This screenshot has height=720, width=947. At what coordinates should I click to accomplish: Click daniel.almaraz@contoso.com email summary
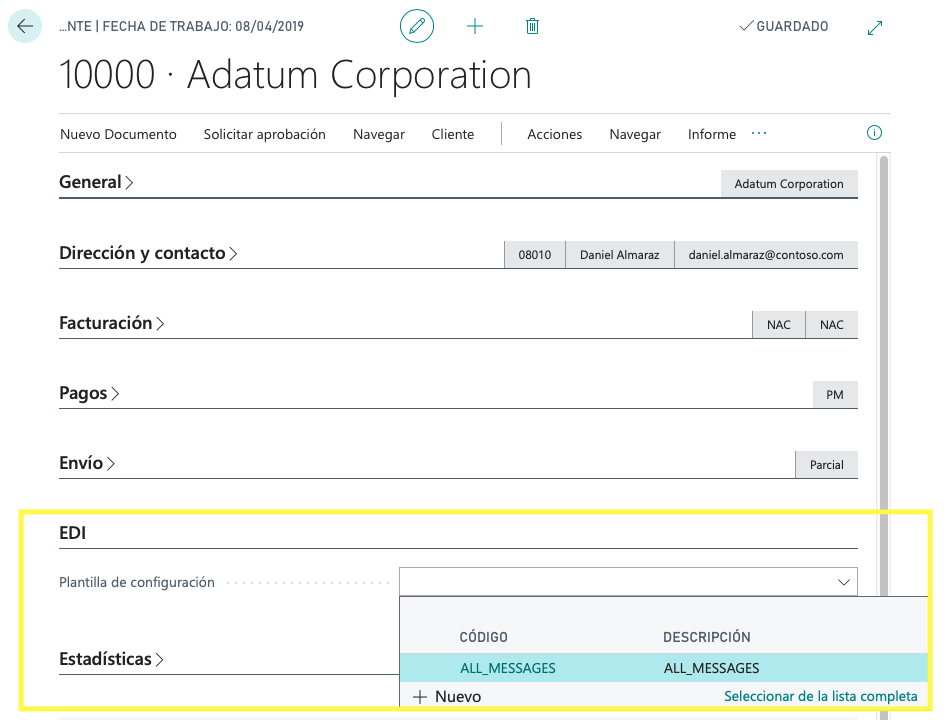766,255
